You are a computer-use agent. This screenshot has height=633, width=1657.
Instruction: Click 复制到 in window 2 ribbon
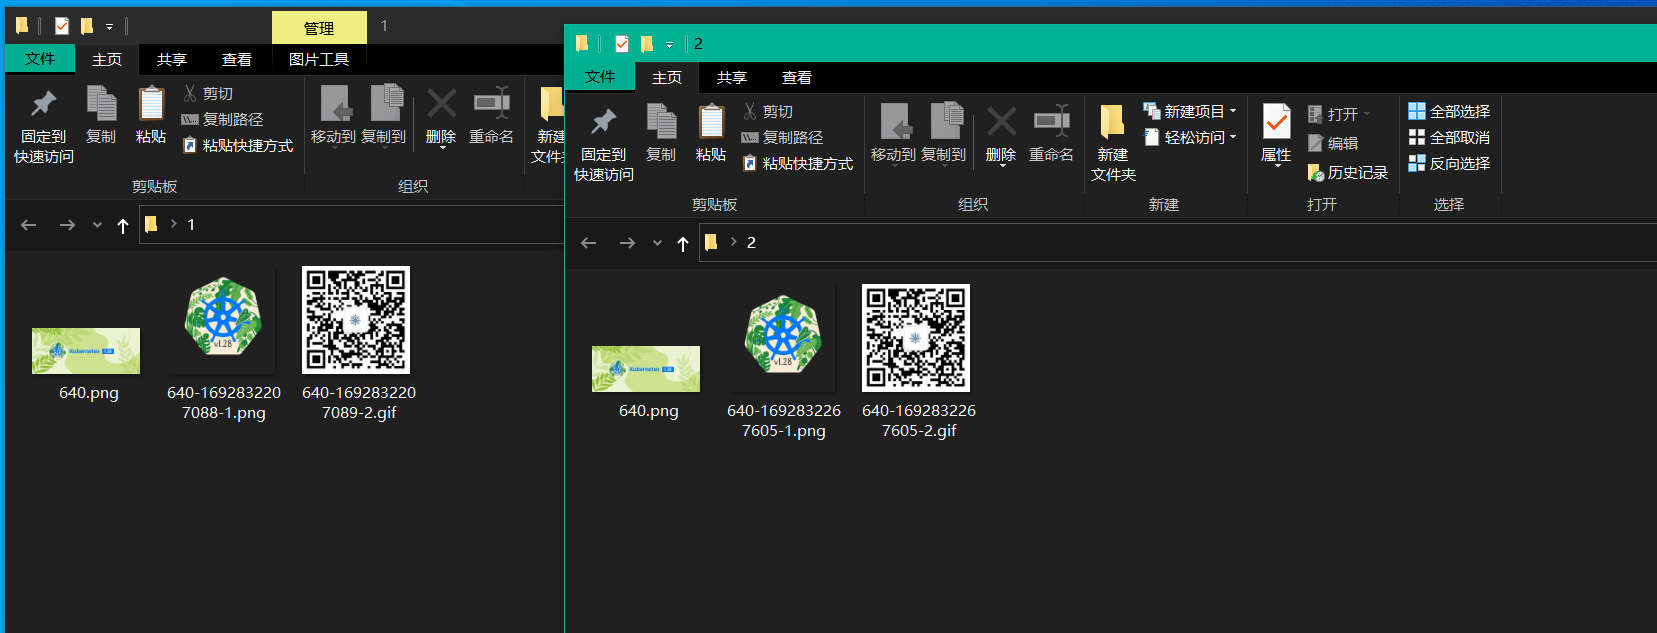click(943, 133)
